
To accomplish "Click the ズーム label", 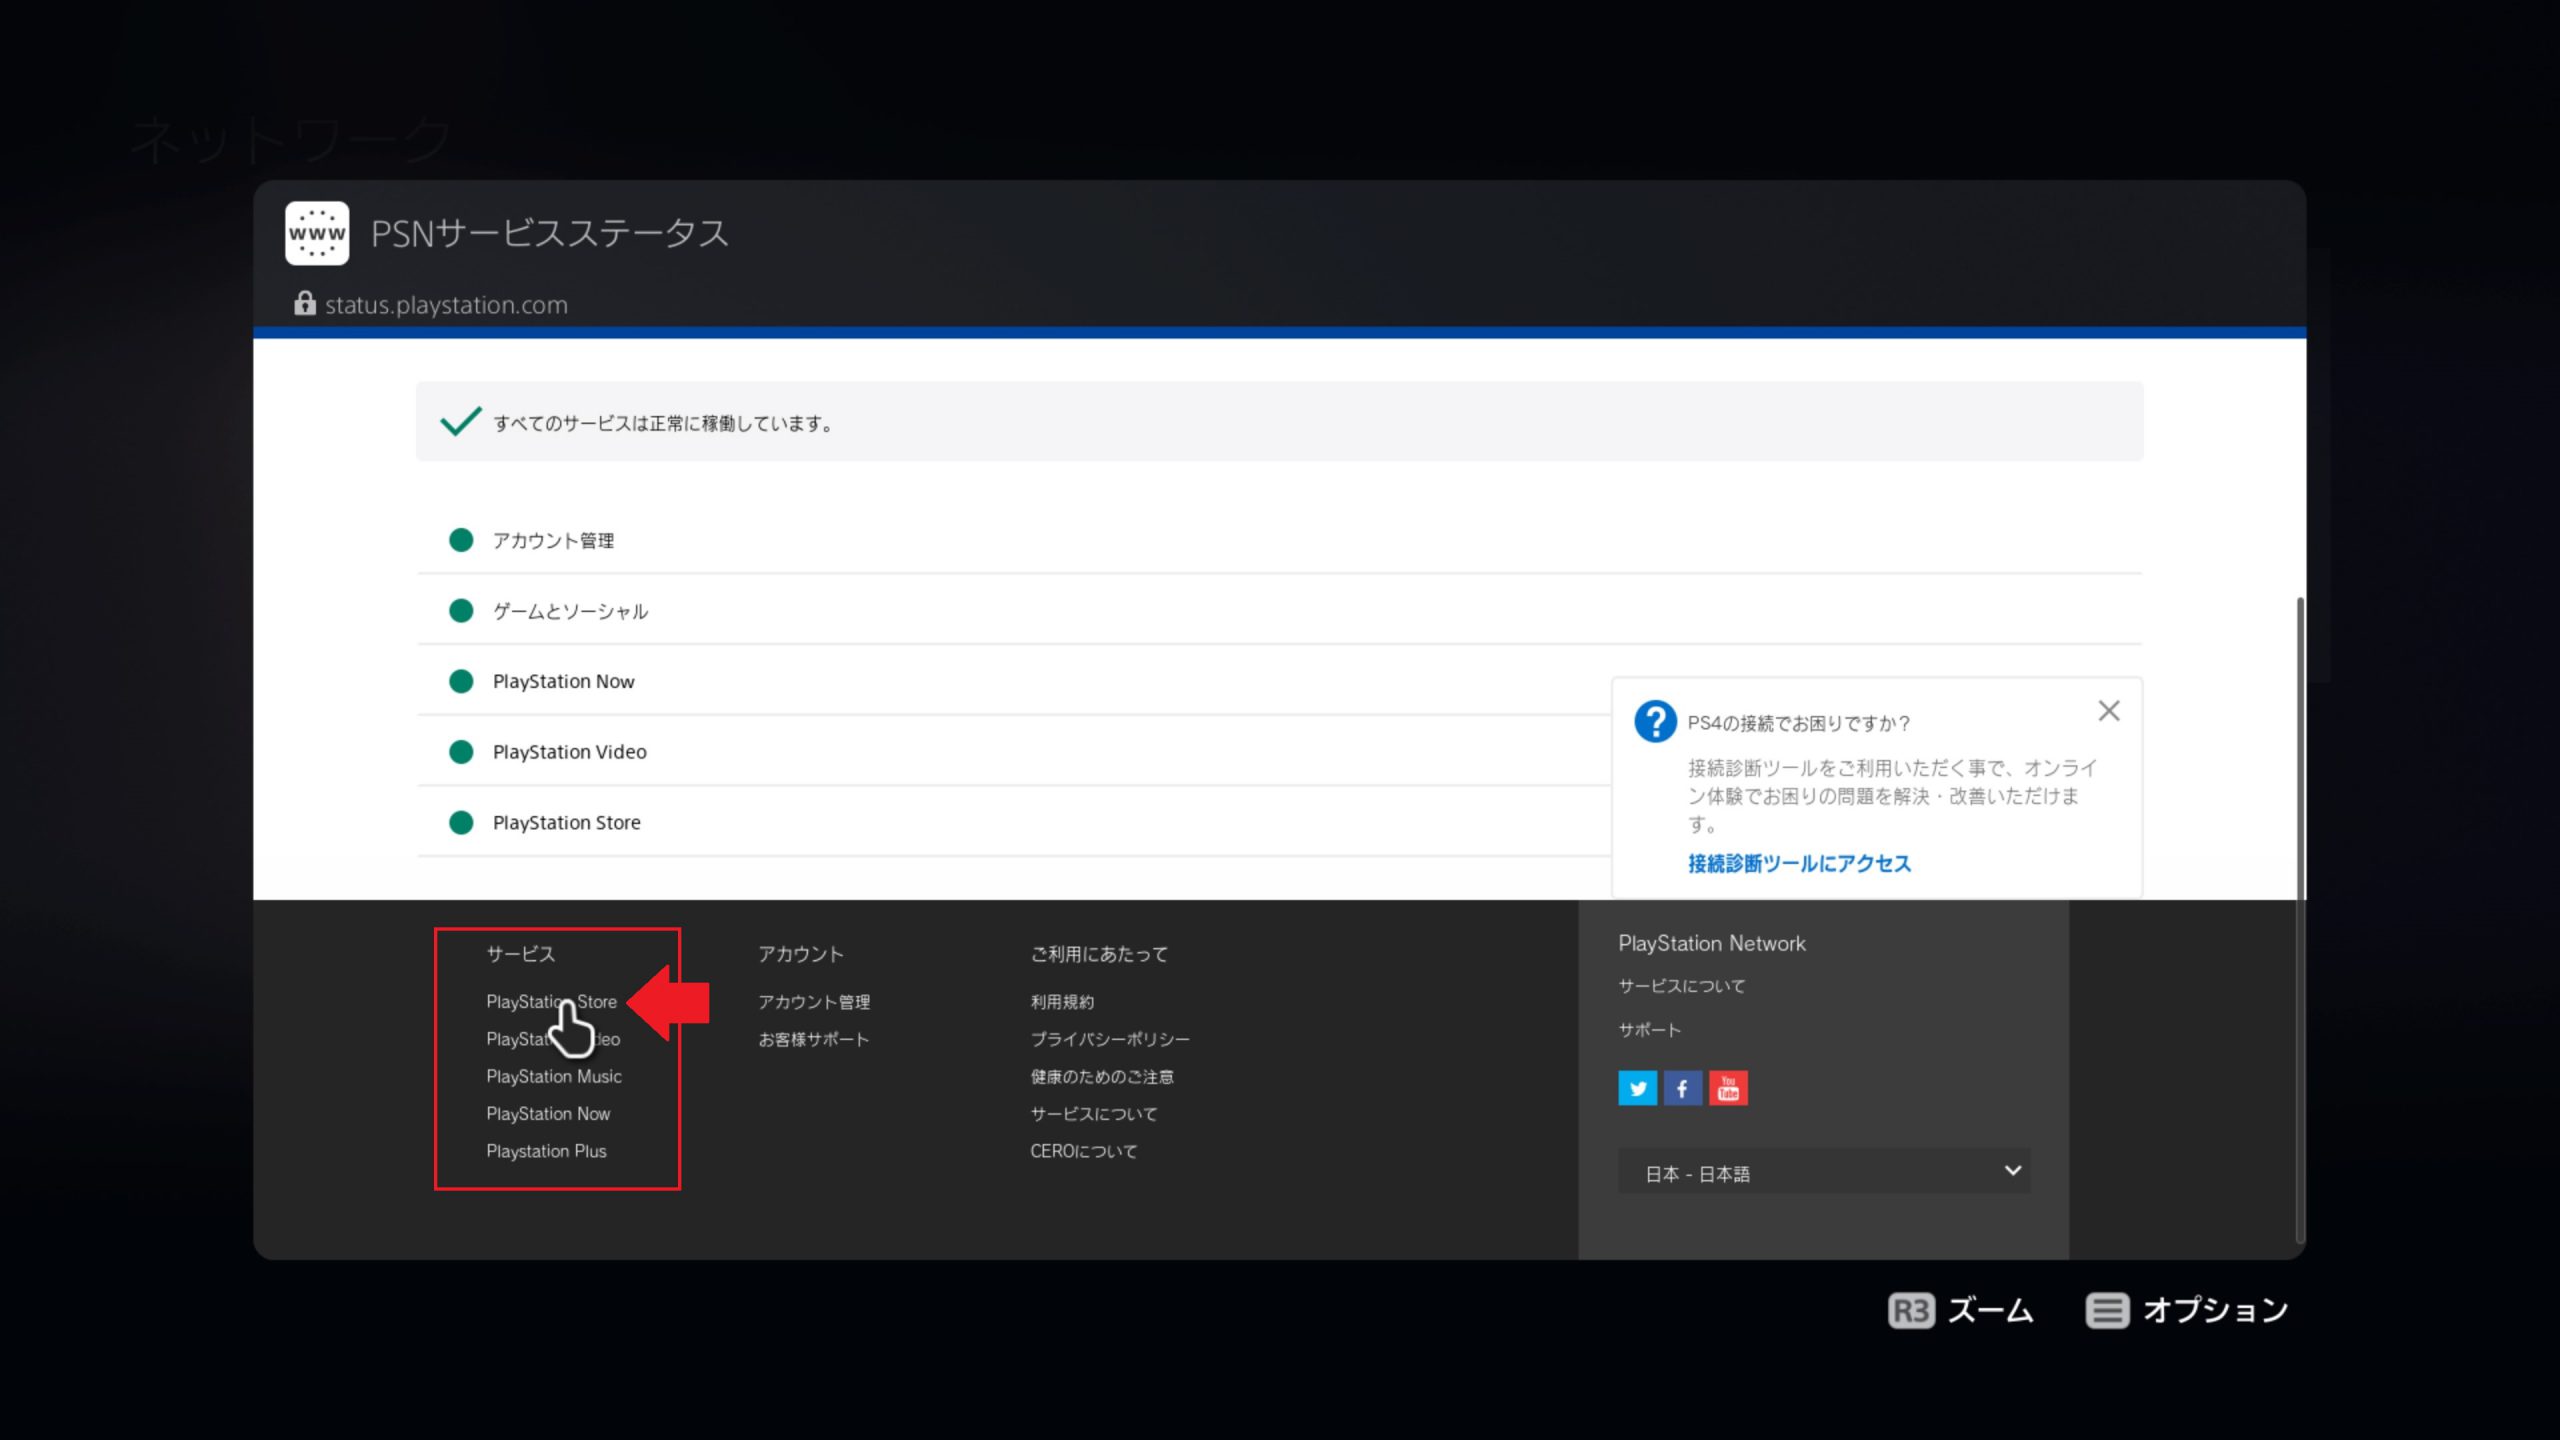I will click(1991, 1310).
